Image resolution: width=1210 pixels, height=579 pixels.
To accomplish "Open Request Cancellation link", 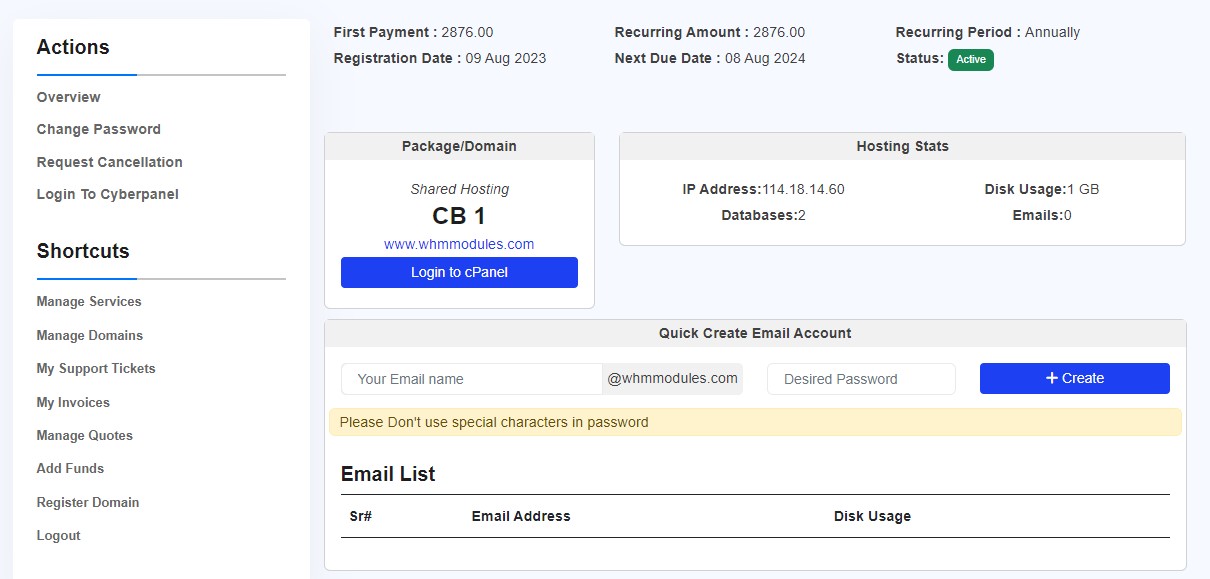I will (x=110, y=162).
